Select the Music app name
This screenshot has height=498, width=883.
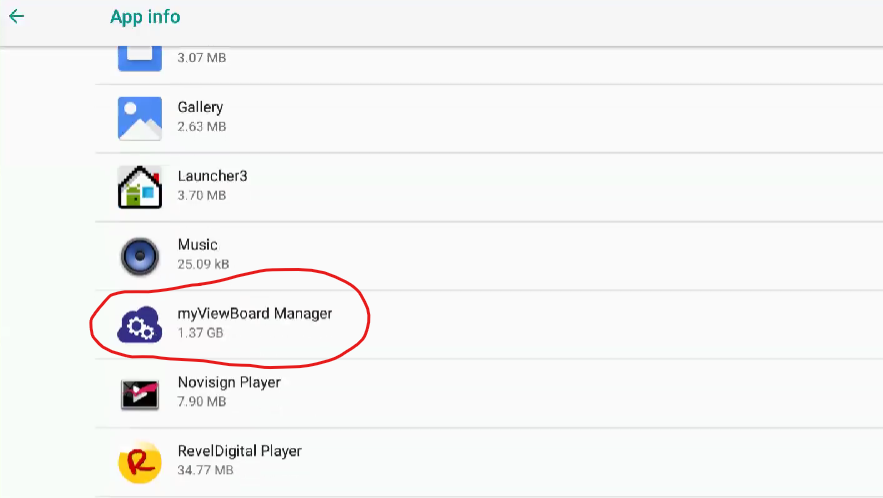coord(198,244)
